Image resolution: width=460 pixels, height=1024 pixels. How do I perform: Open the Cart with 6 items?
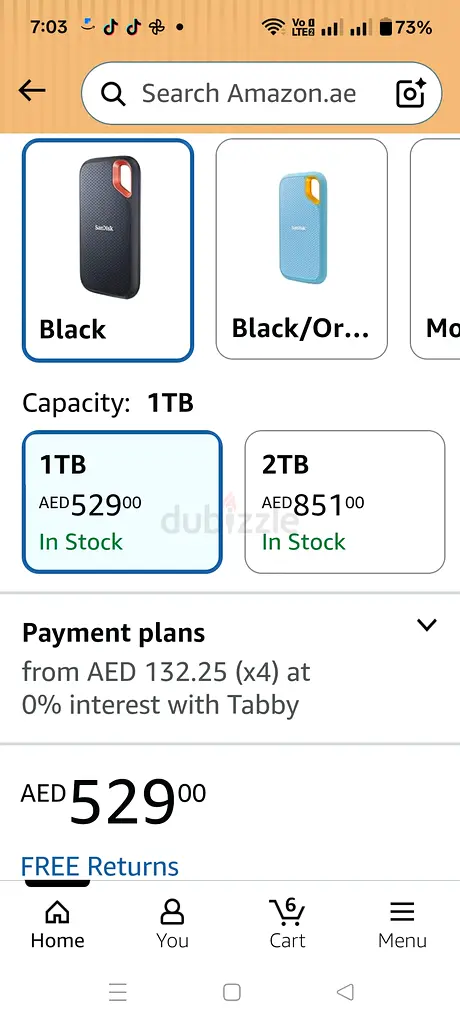[288, 923]
